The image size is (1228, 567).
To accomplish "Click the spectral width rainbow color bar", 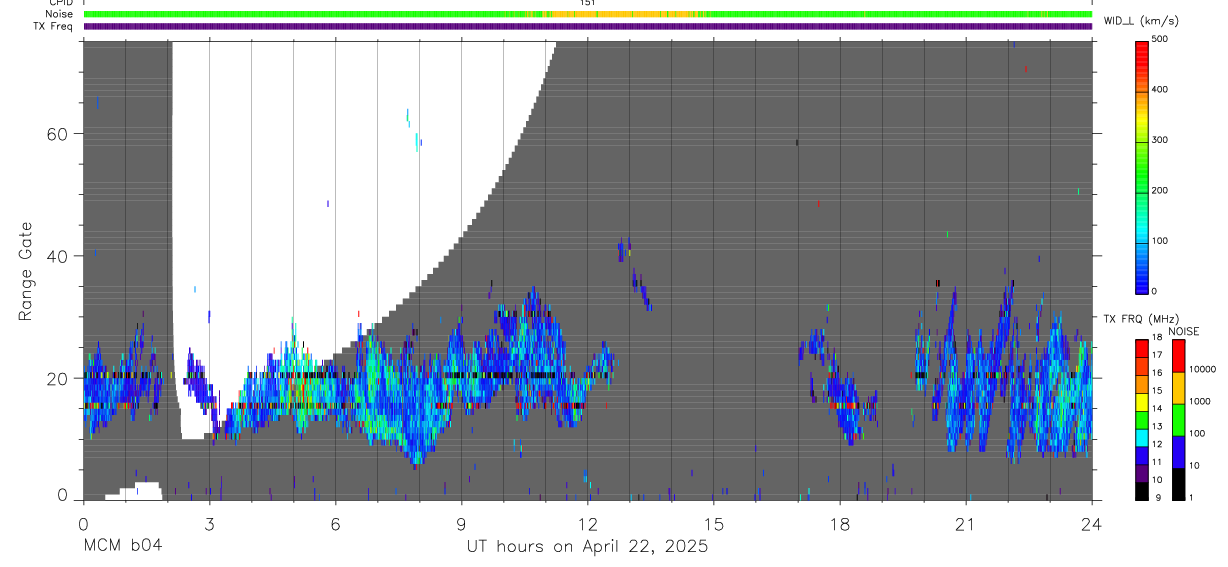I will click(x=1142, y=166).
